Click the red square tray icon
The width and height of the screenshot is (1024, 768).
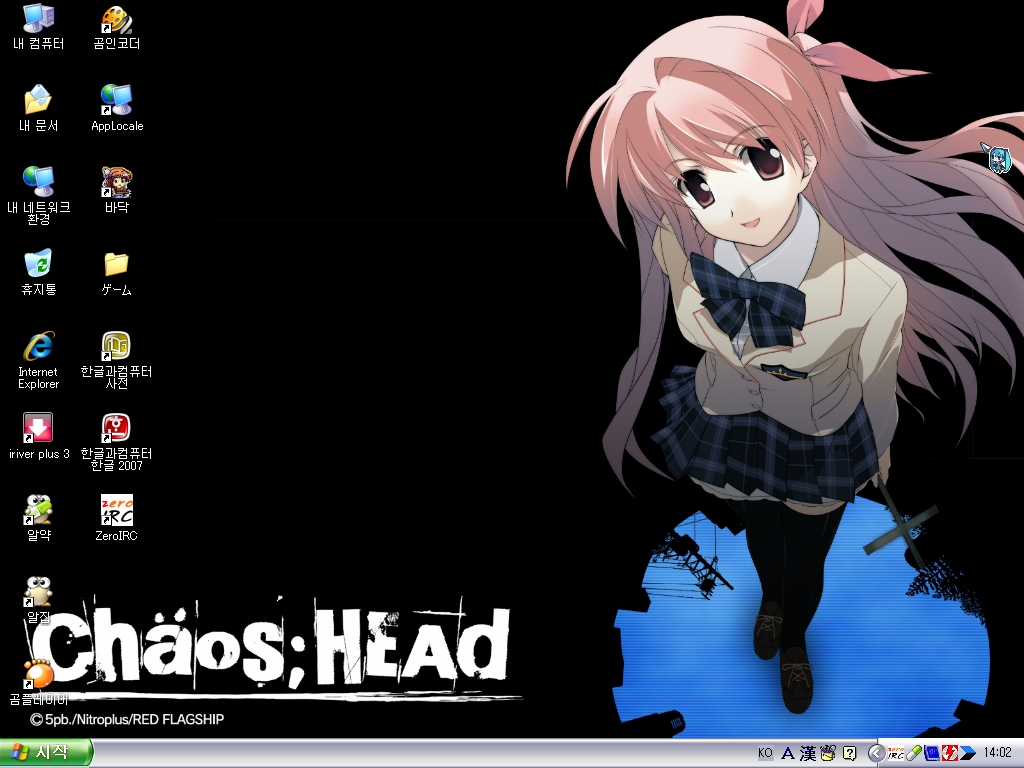[949, 754]
